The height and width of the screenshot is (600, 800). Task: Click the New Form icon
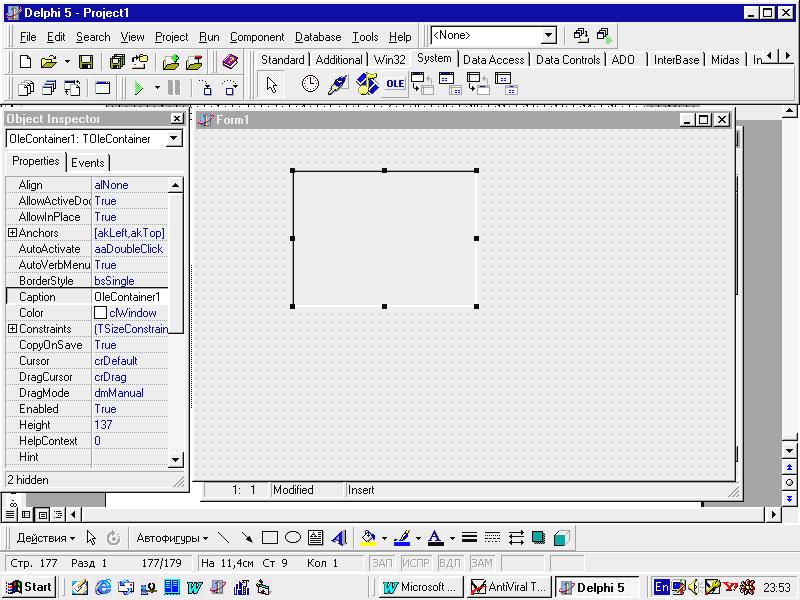tap(103, 88)
